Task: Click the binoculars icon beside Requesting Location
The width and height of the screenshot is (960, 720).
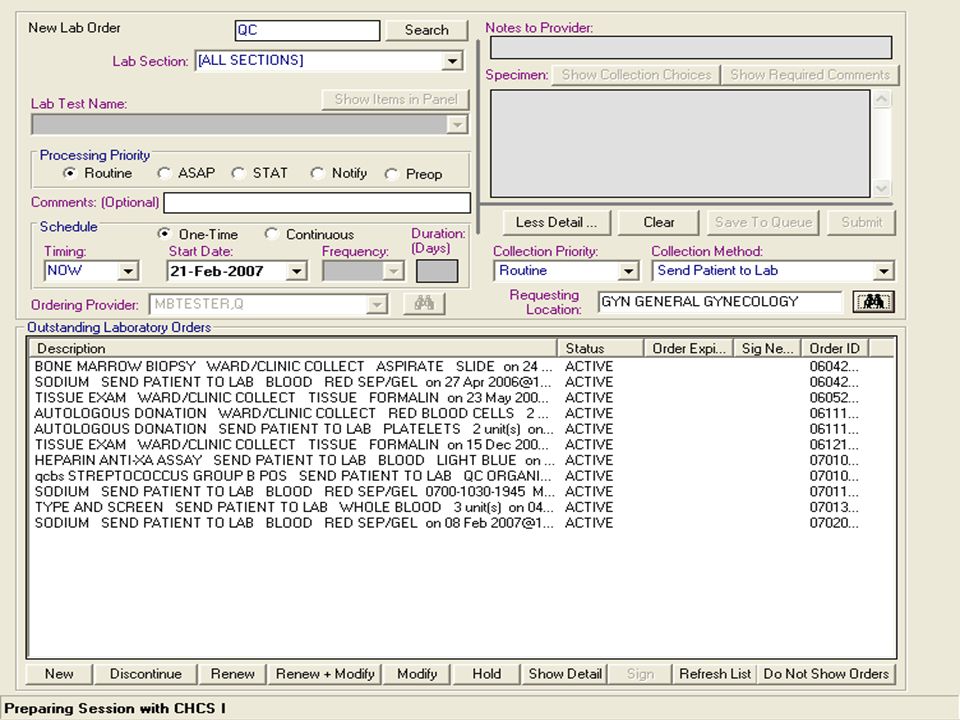Action: click(x=873, y=302)
